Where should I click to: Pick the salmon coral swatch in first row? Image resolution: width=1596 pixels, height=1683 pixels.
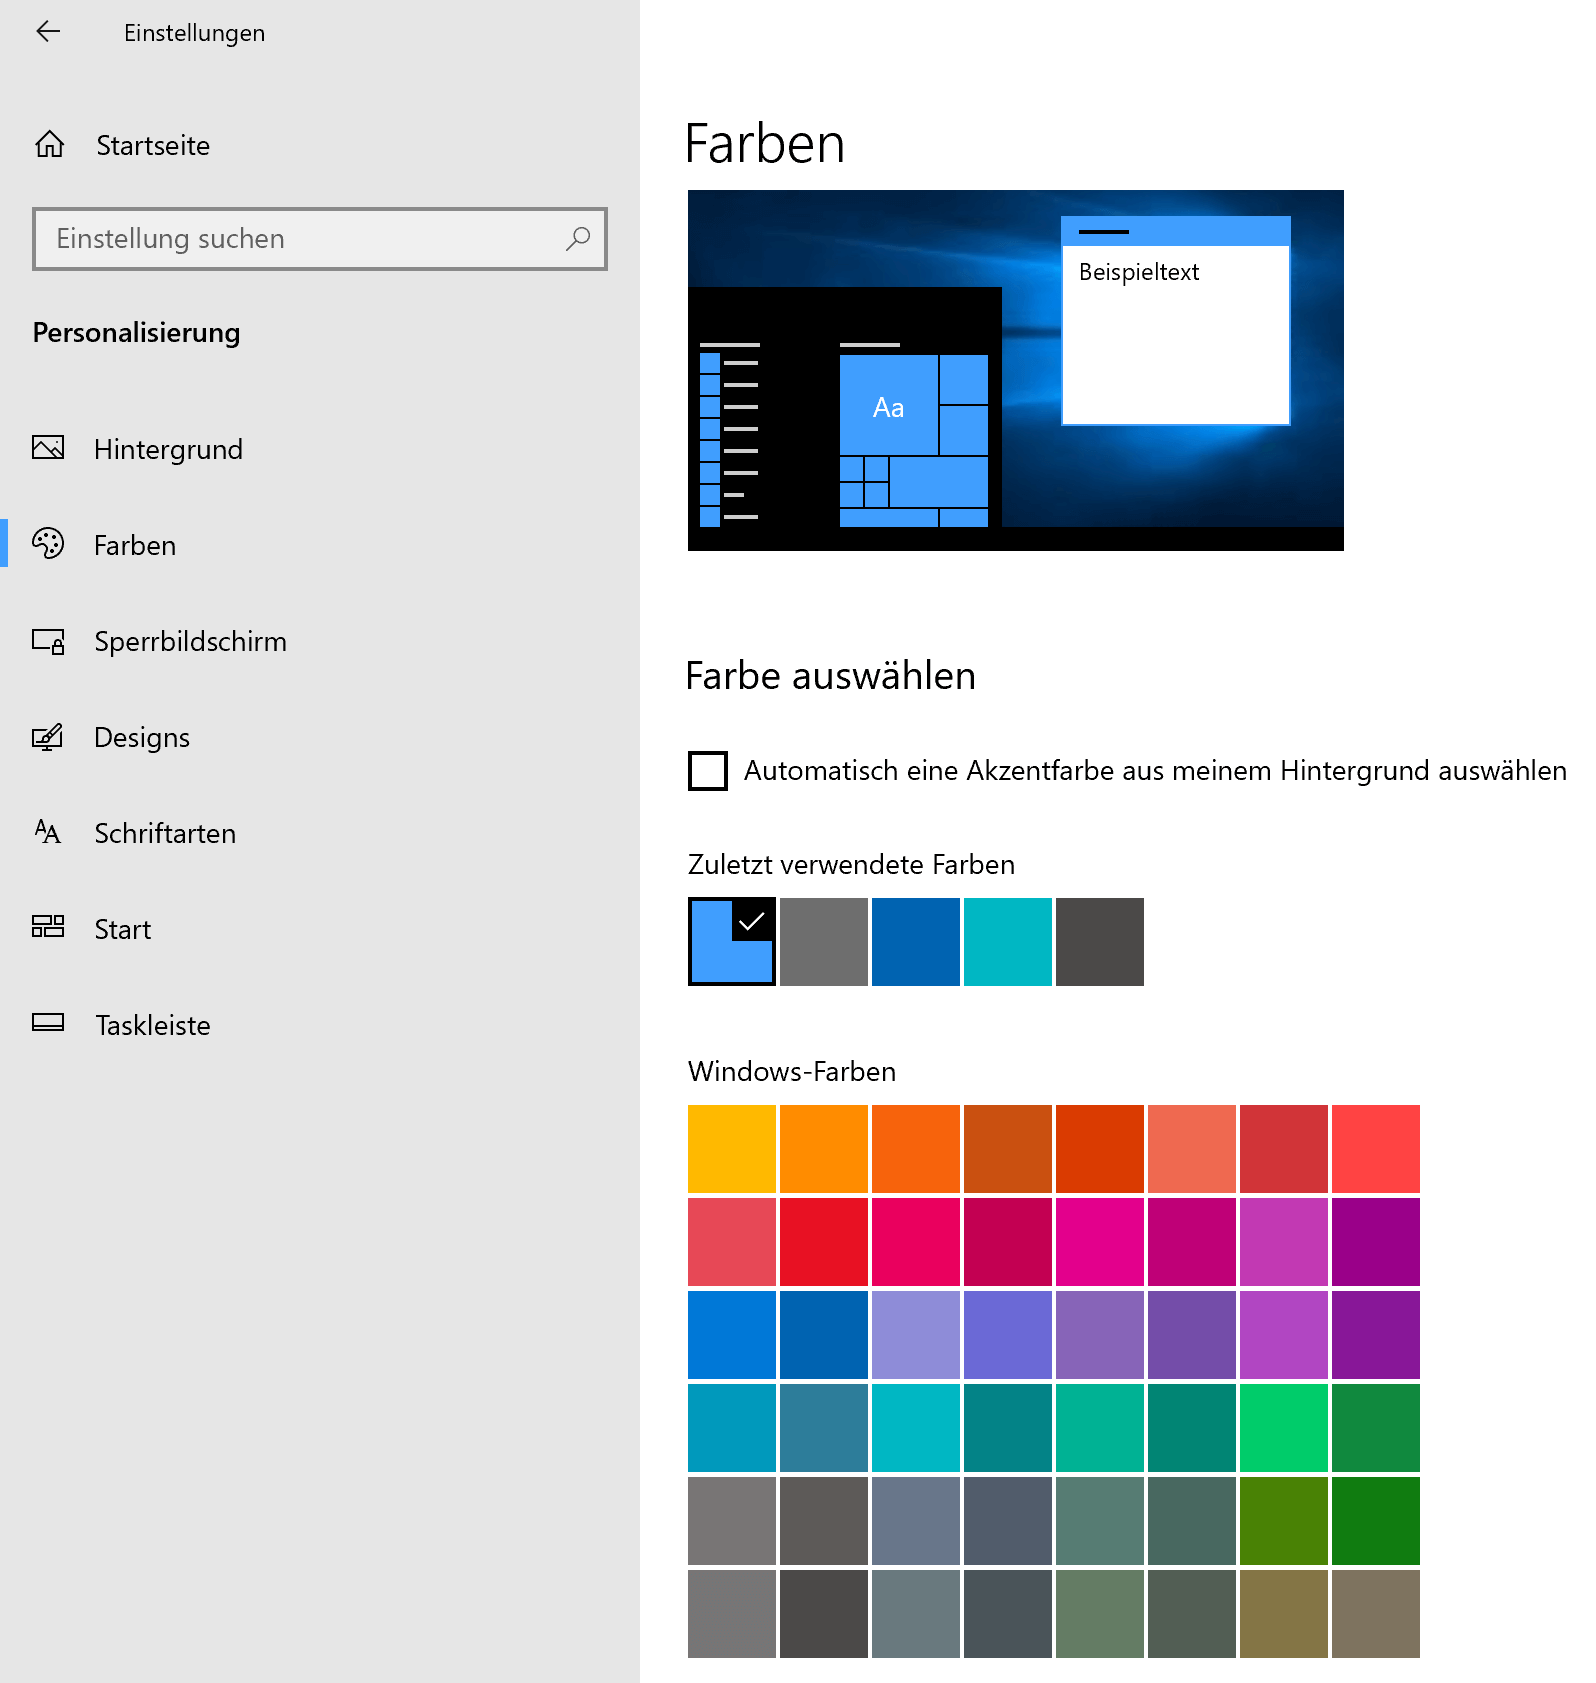[x=1192, y=1149]
